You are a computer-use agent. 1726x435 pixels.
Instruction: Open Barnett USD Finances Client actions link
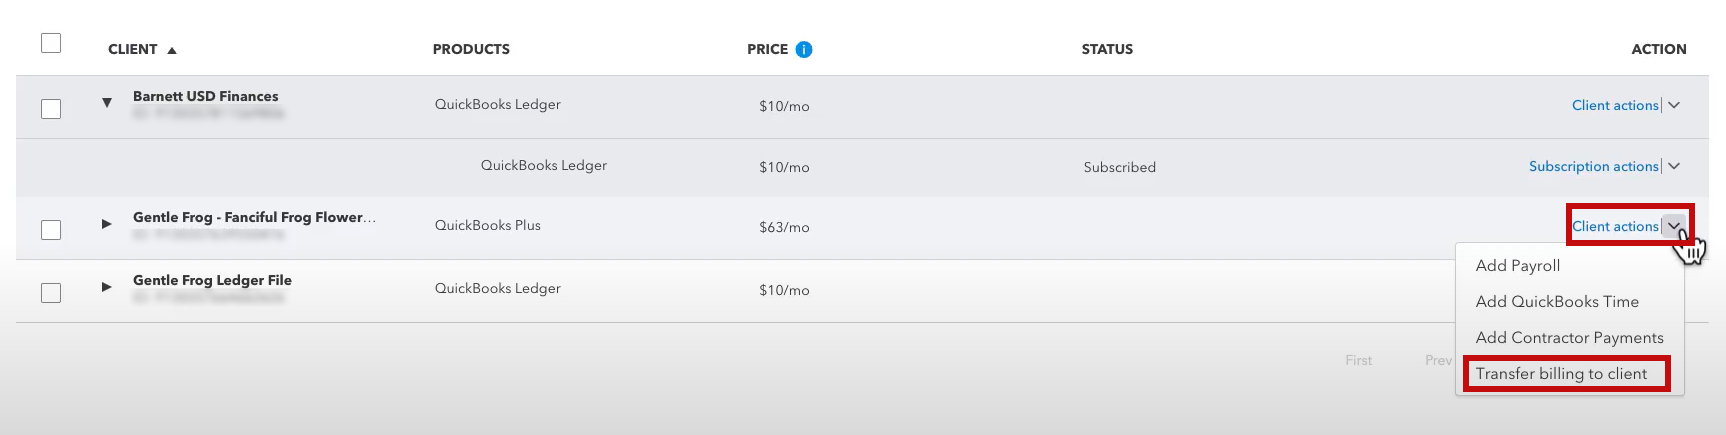1615,105
